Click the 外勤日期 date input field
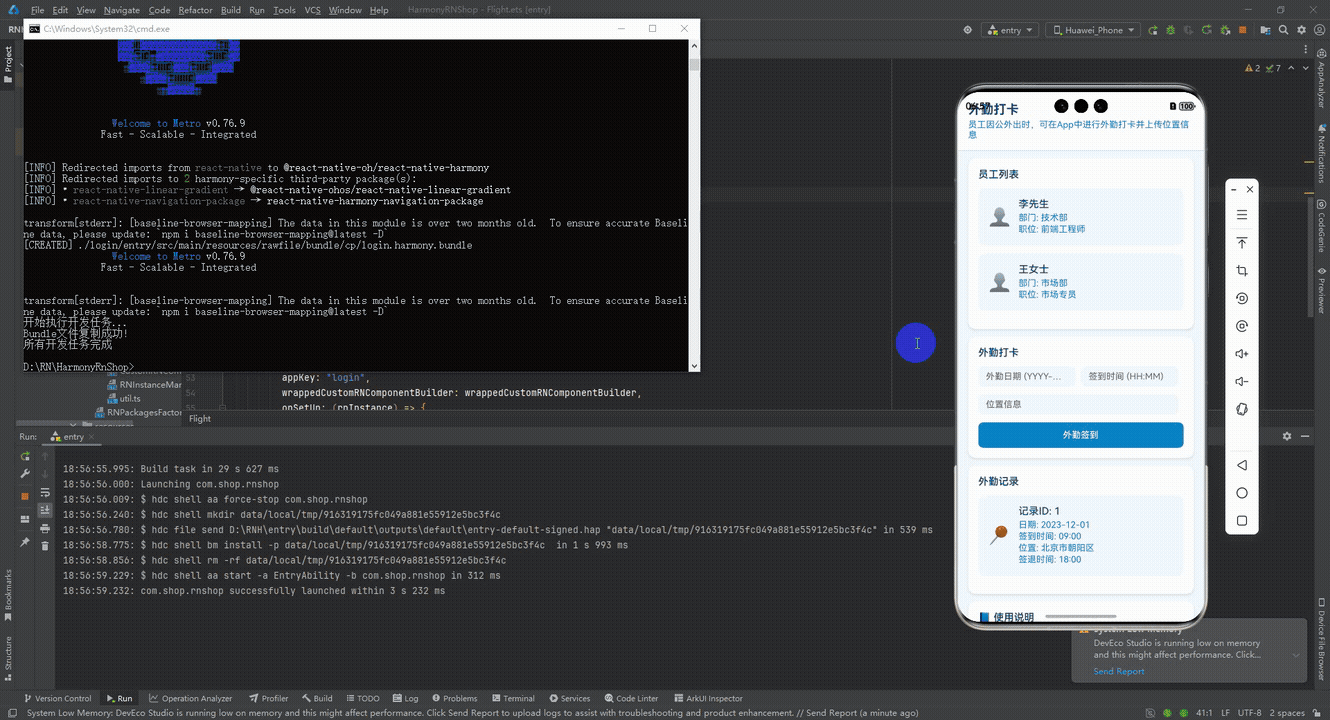The image size is (1330, 720). (x=1028, y=376)
